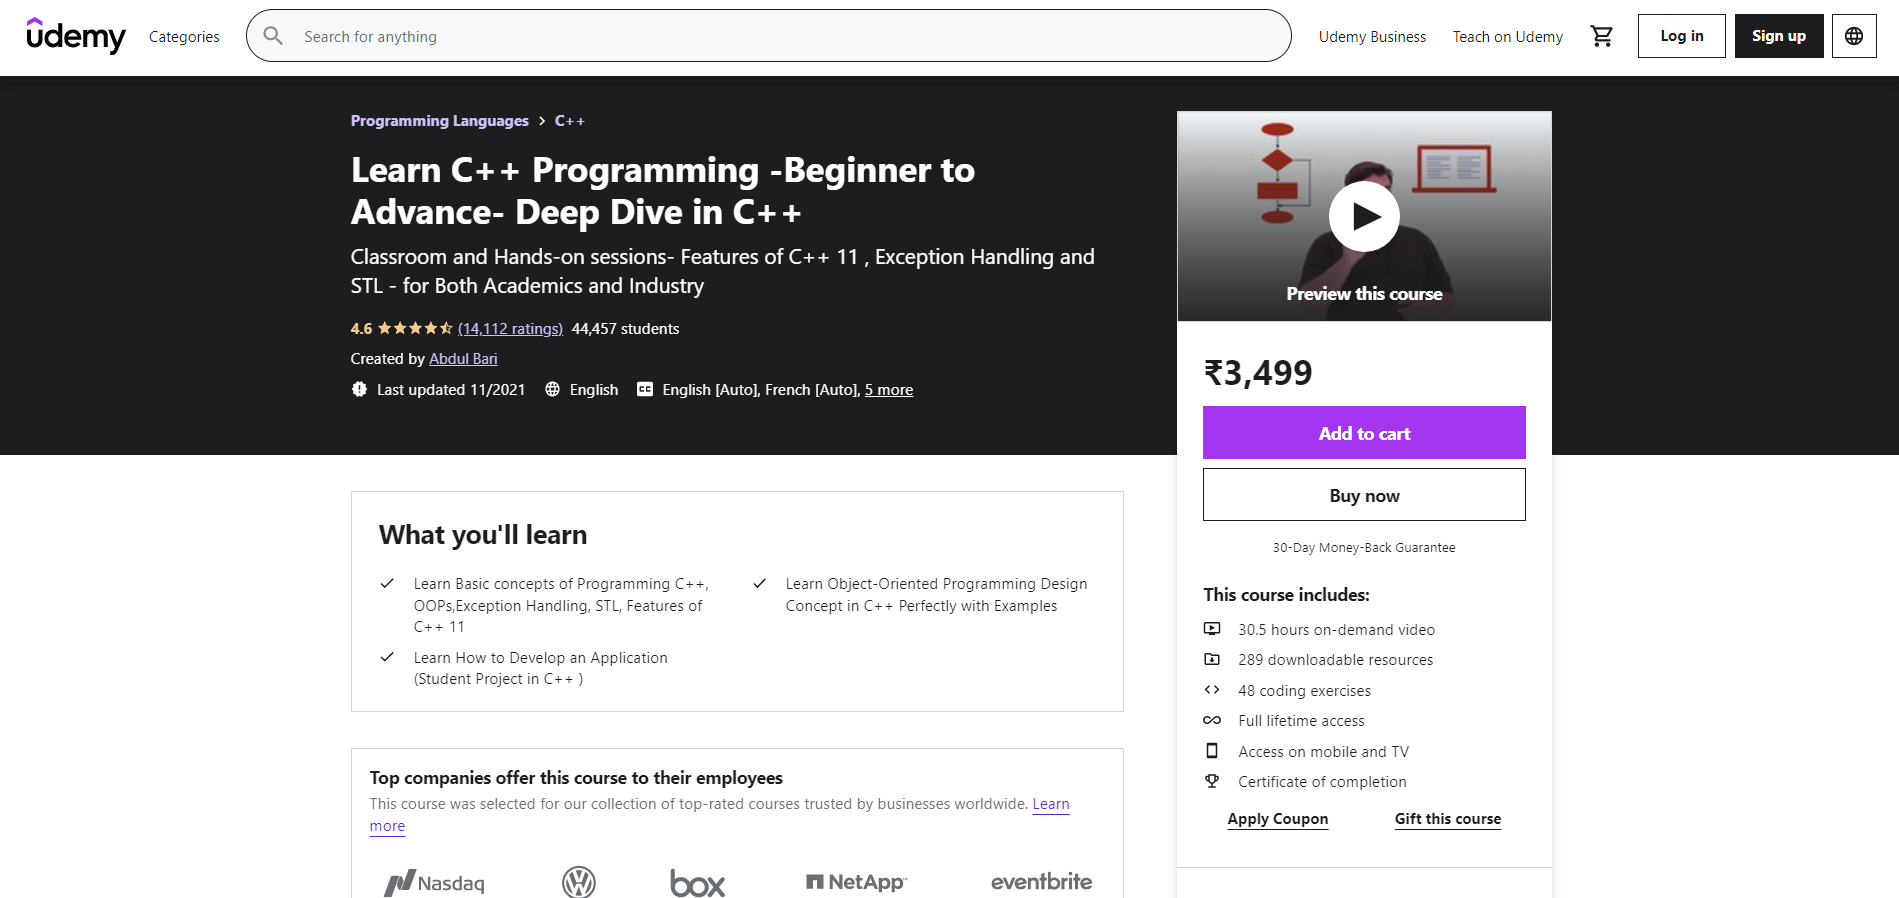
Task: Click Gift this course
Action: click(x=1448, y=819)
